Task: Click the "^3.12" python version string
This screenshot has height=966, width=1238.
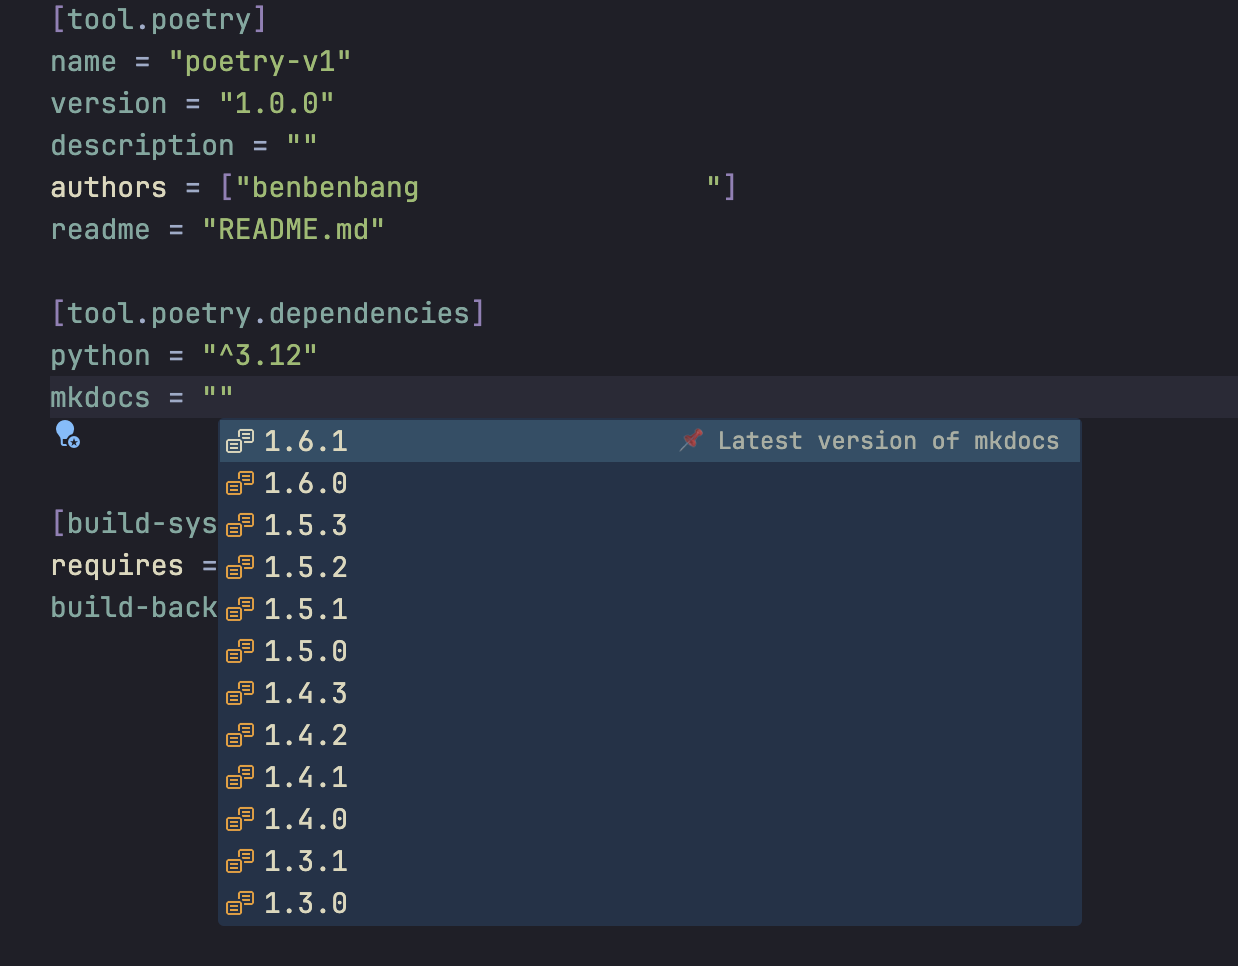Action: [x=260, y=355]
